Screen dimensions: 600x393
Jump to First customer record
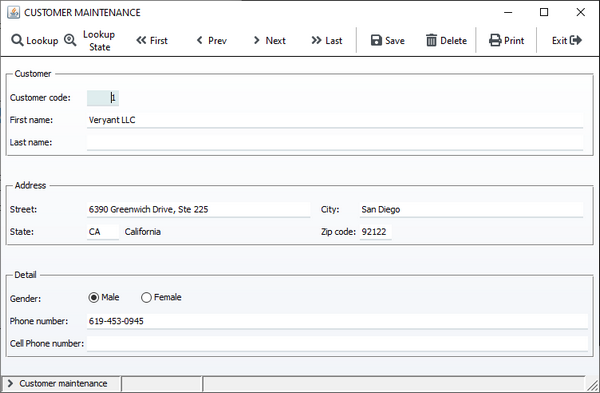[152, 40]
